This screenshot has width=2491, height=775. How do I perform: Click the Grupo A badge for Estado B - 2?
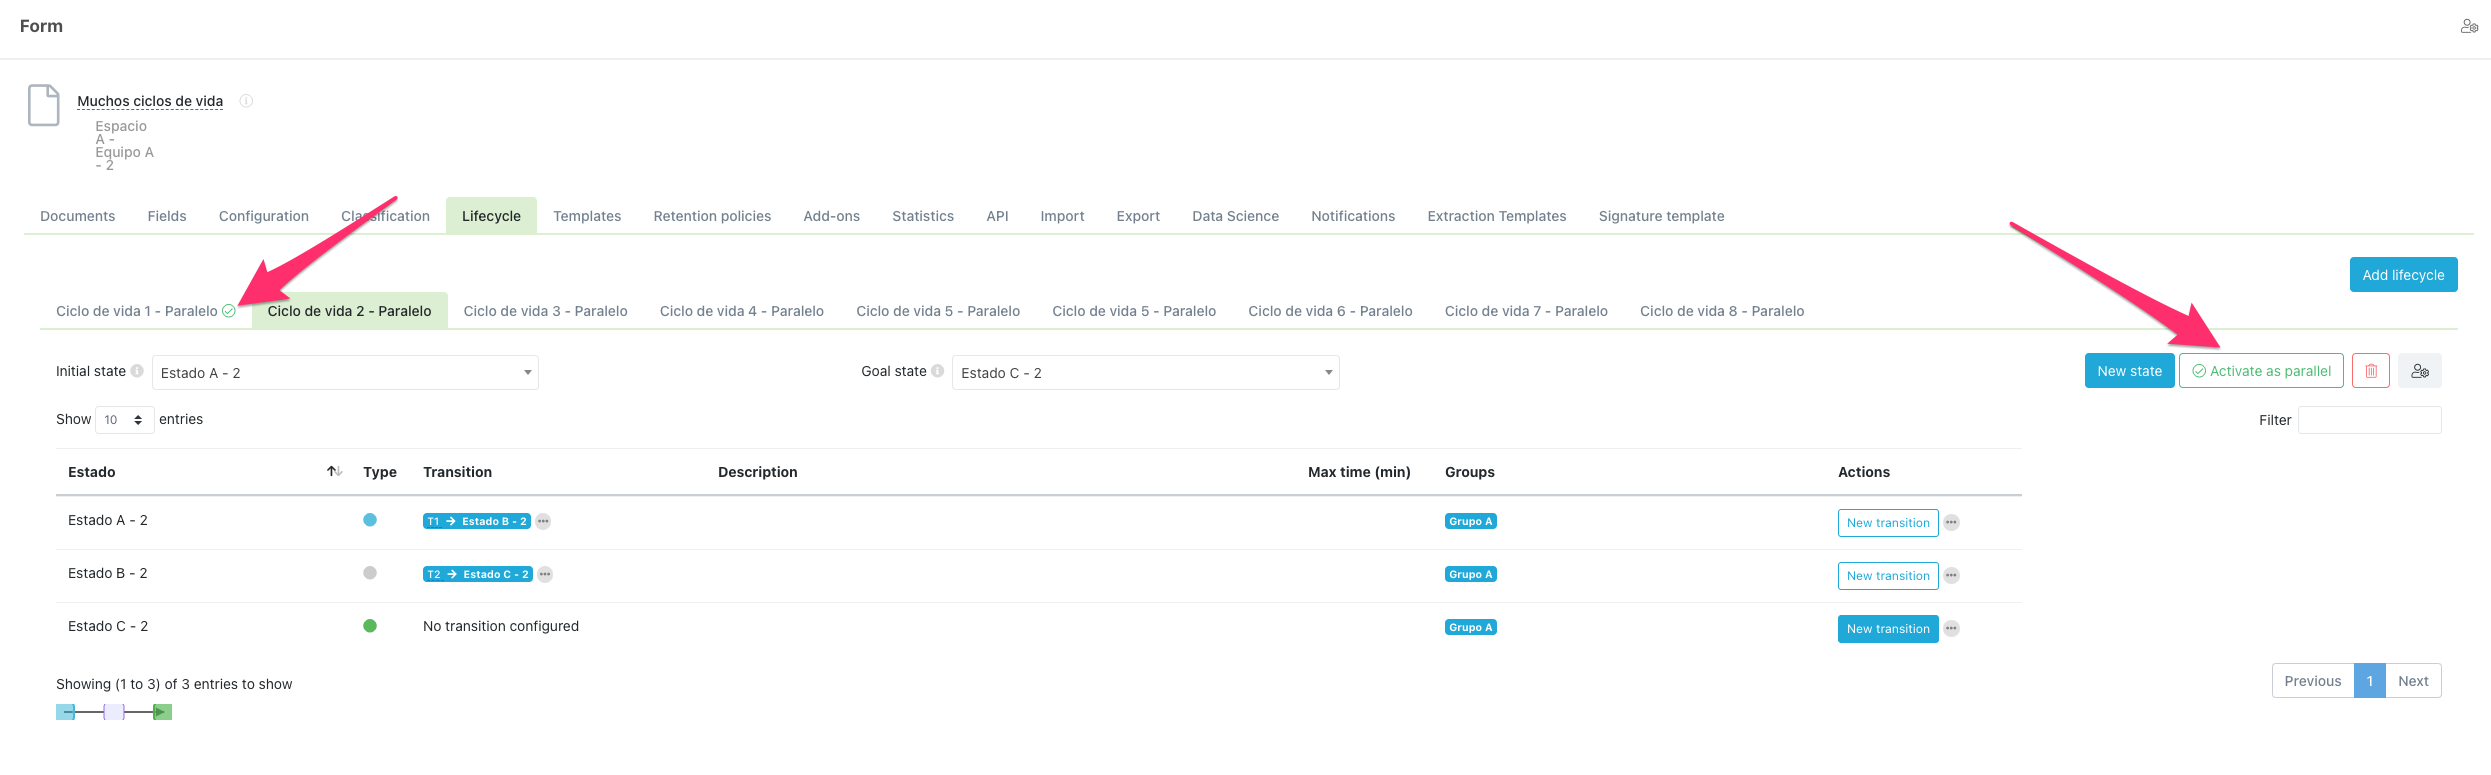tap(1470, 575)
